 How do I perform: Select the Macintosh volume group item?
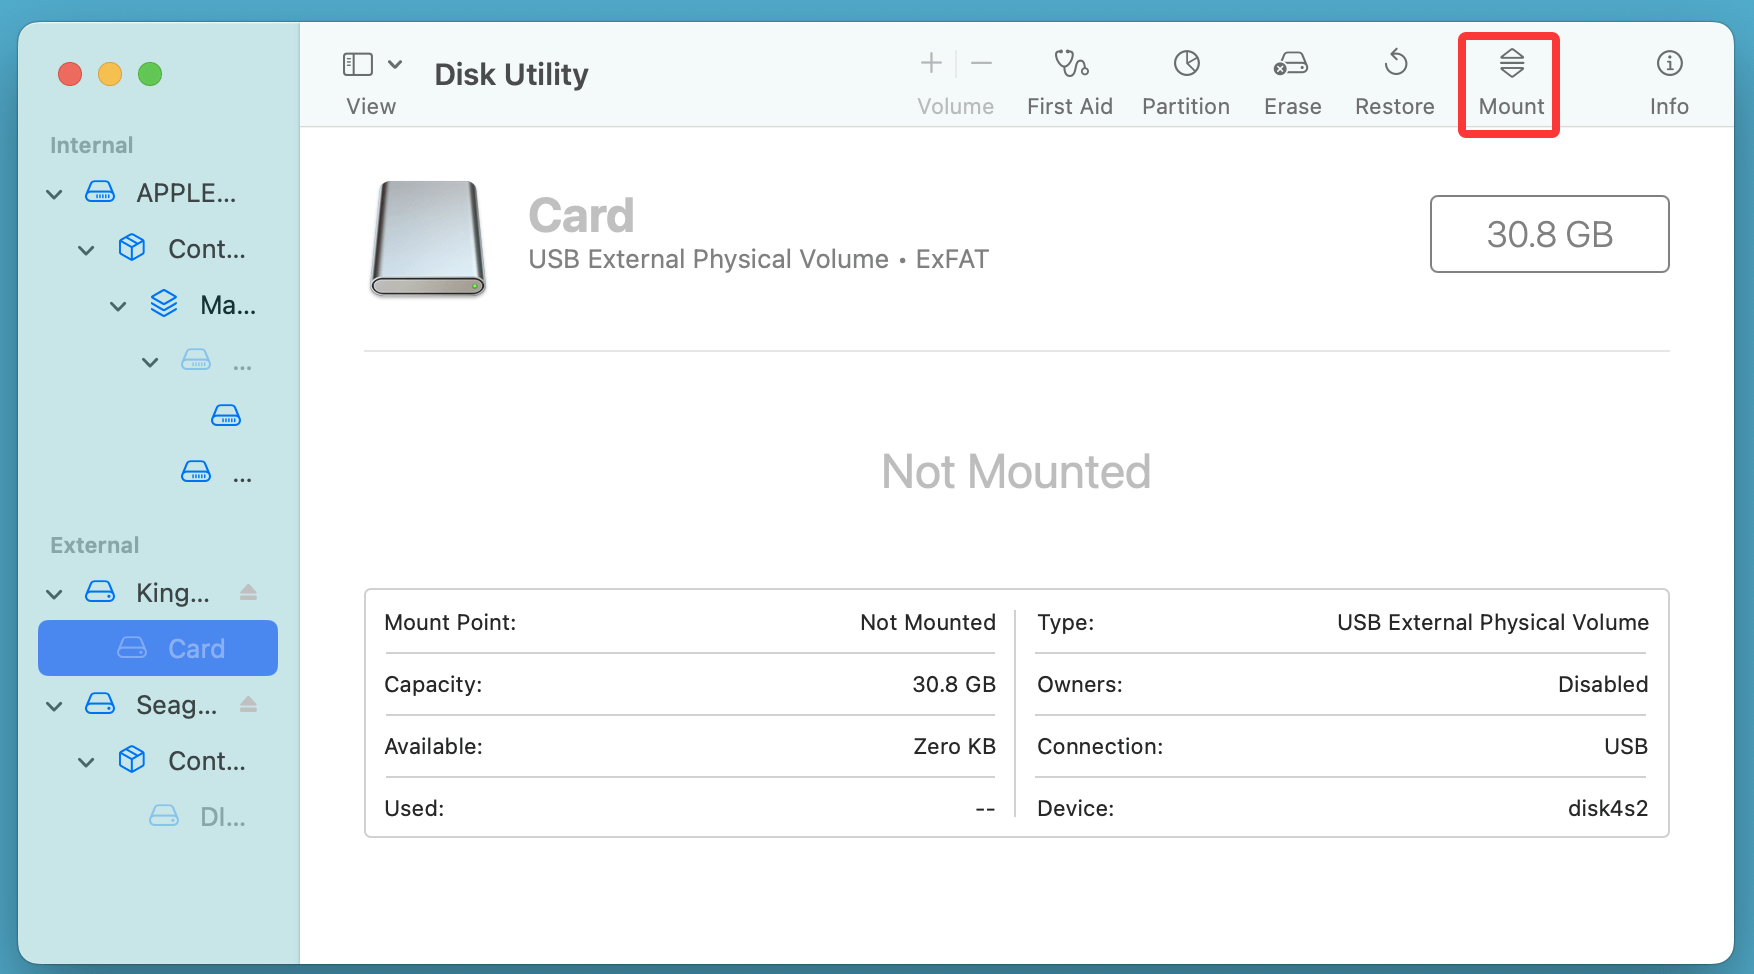(226, 305)
